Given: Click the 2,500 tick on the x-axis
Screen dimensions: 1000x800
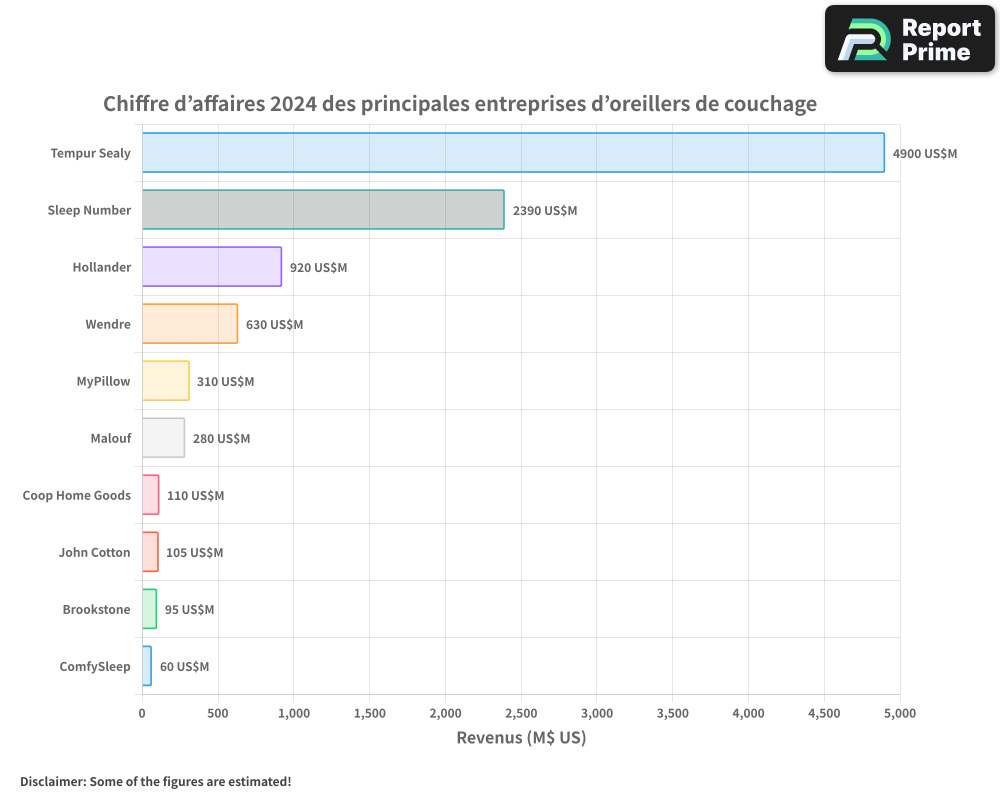Looking at the screenshot, I should tap(520, 713).
